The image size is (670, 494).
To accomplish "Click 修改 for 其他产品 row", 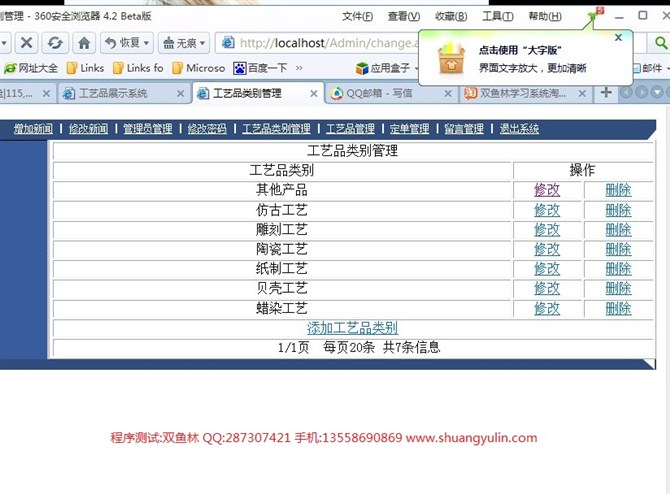I will [547, 190].
